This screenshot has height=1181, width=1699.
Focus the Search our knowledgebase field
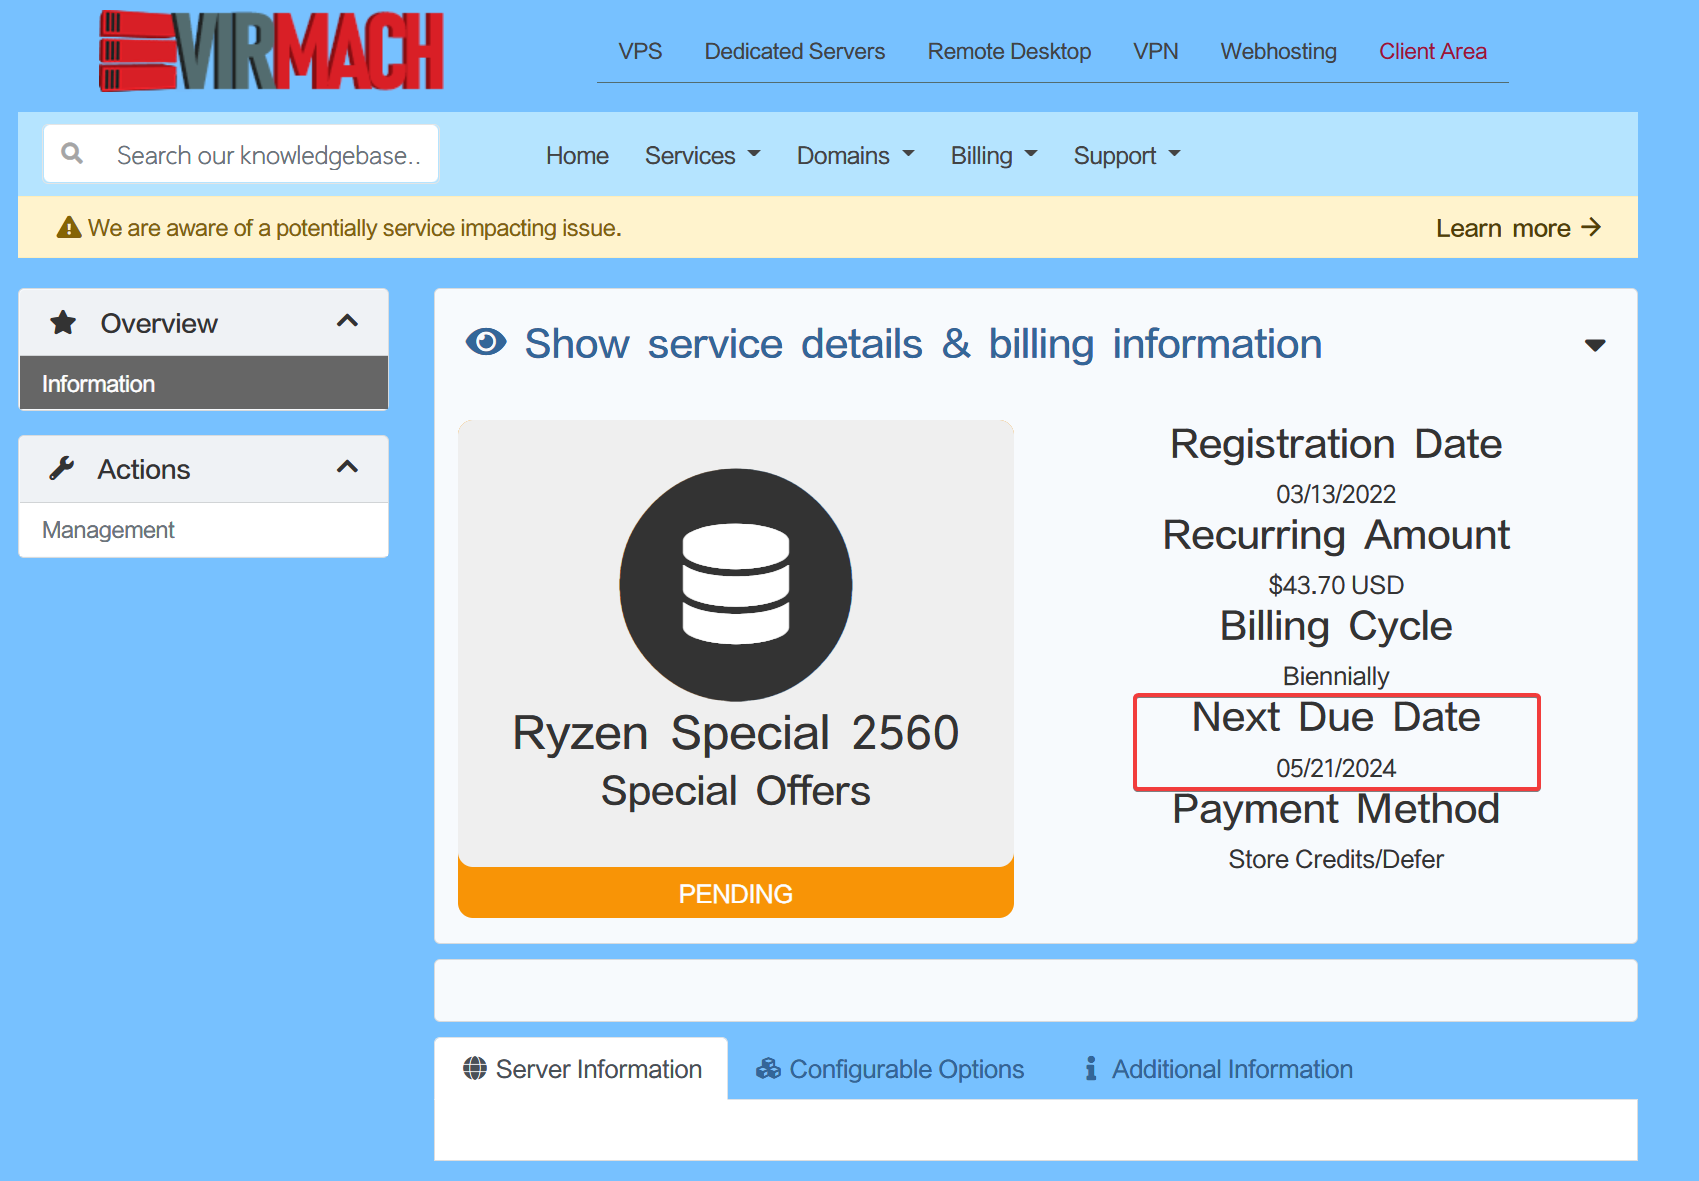(x=241, y=154)
